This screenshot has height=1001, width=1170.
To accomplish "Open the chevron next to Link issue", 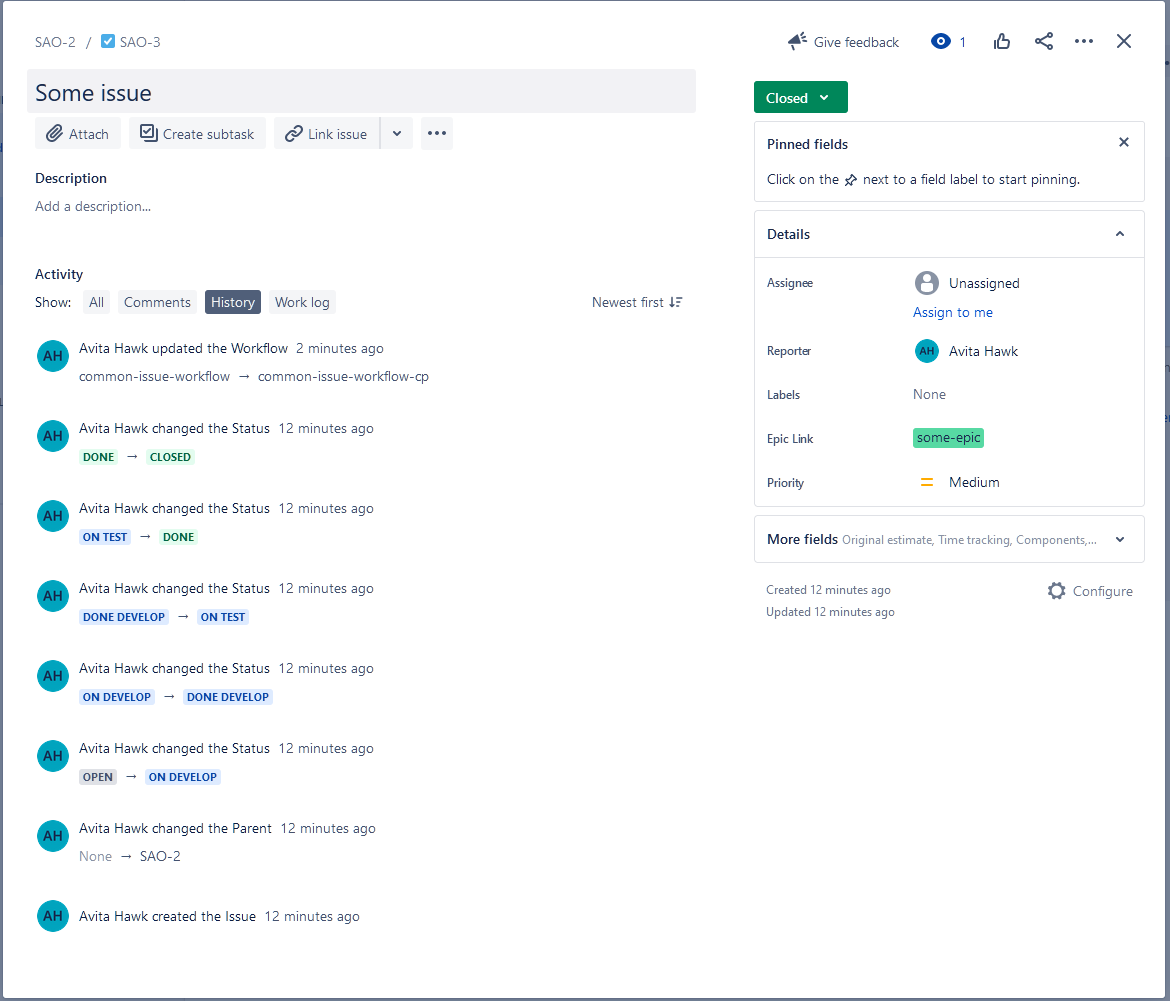I will coord(397,132).
